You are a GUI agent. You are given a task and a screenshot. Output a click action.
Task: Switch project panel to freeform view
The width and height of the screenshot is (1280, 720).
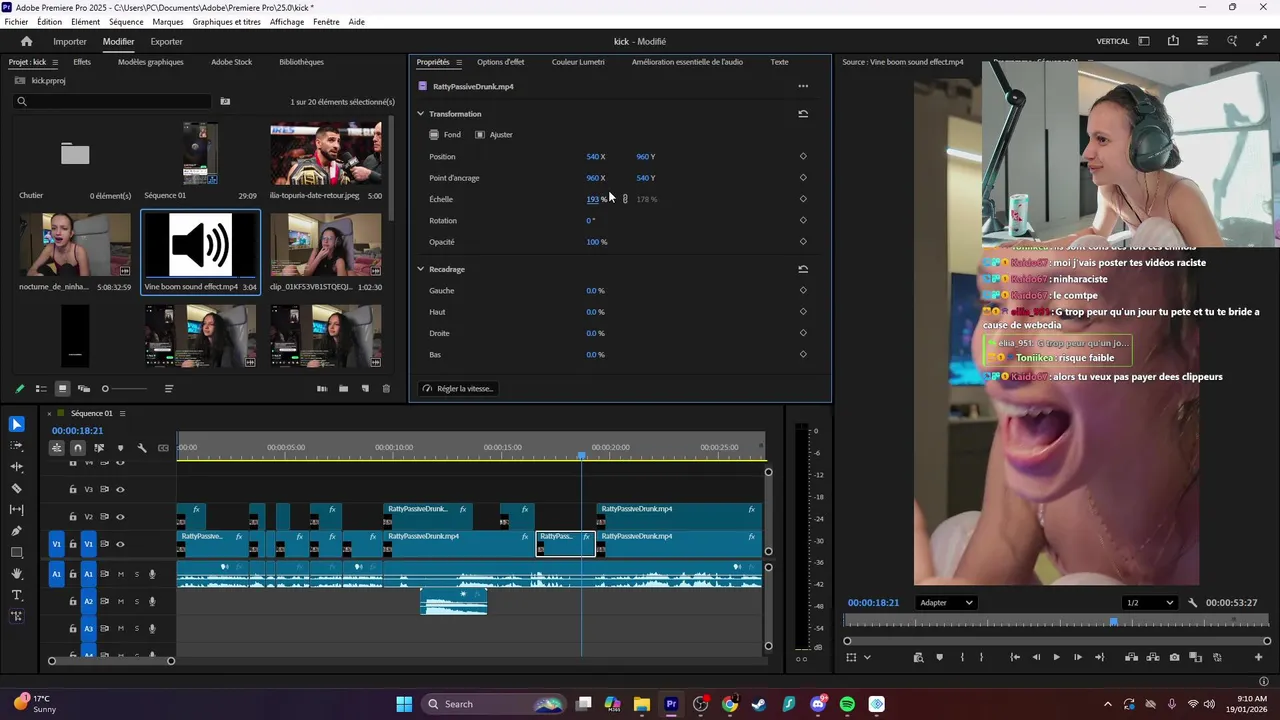84,389
